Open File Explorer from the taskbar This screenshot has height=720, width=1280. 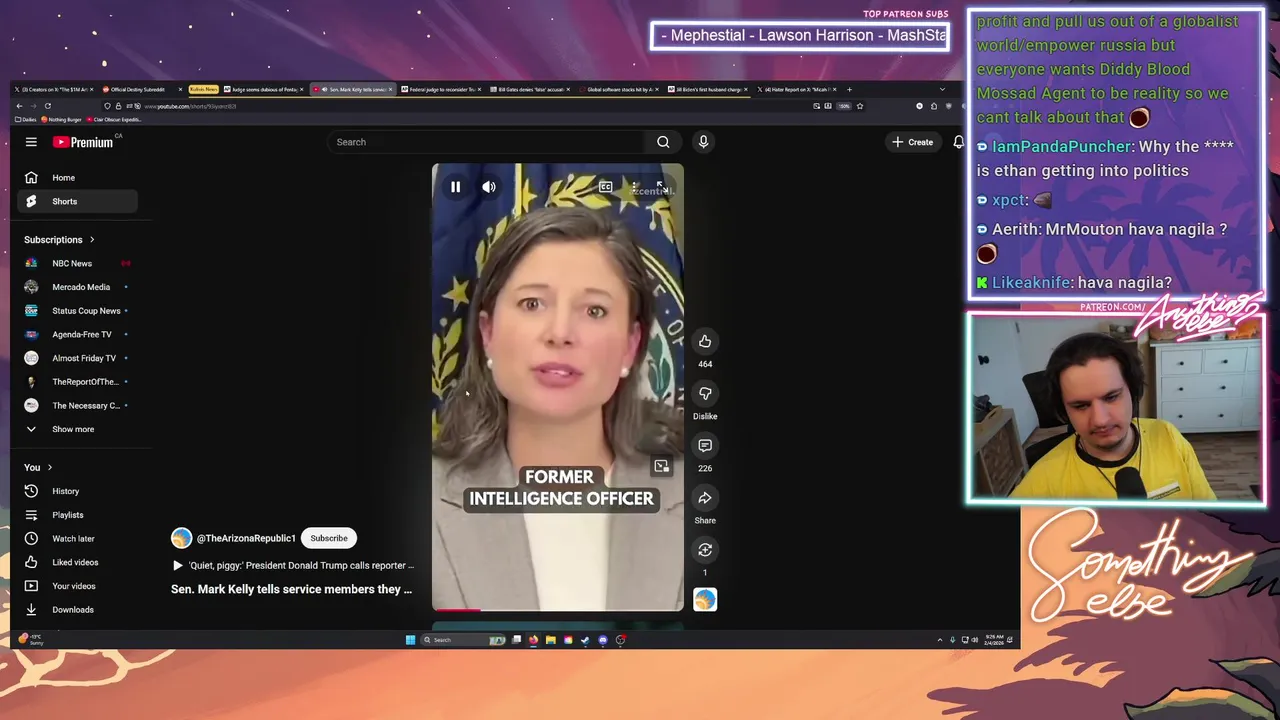tap(551, 640)
